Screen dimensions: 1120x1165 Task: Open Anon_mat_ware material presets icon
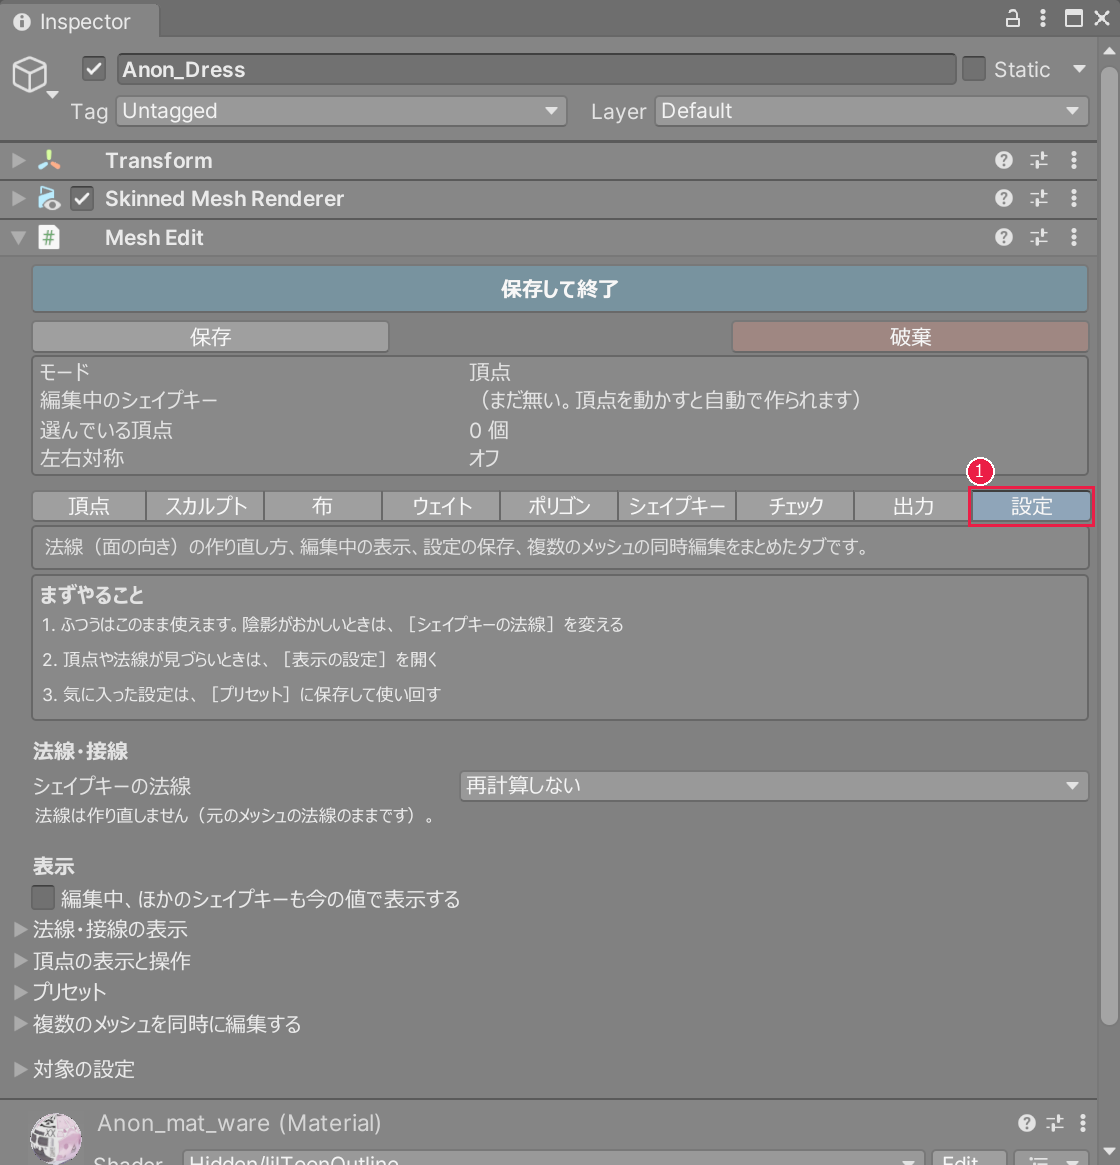coord(1055,1123)
